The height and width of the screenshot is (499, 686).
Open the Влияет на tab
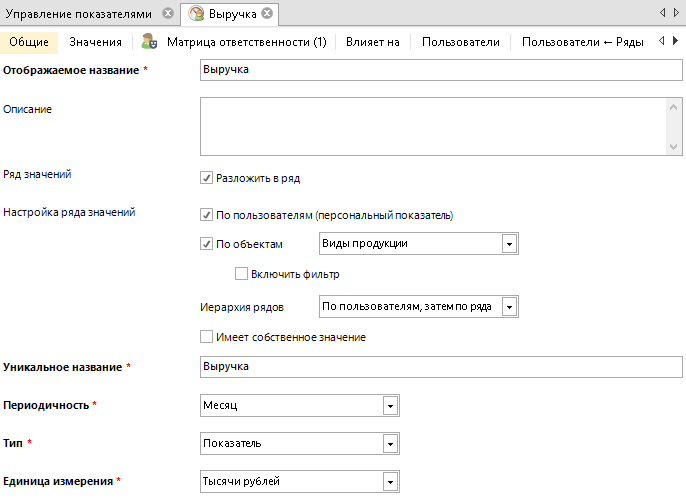372,42
